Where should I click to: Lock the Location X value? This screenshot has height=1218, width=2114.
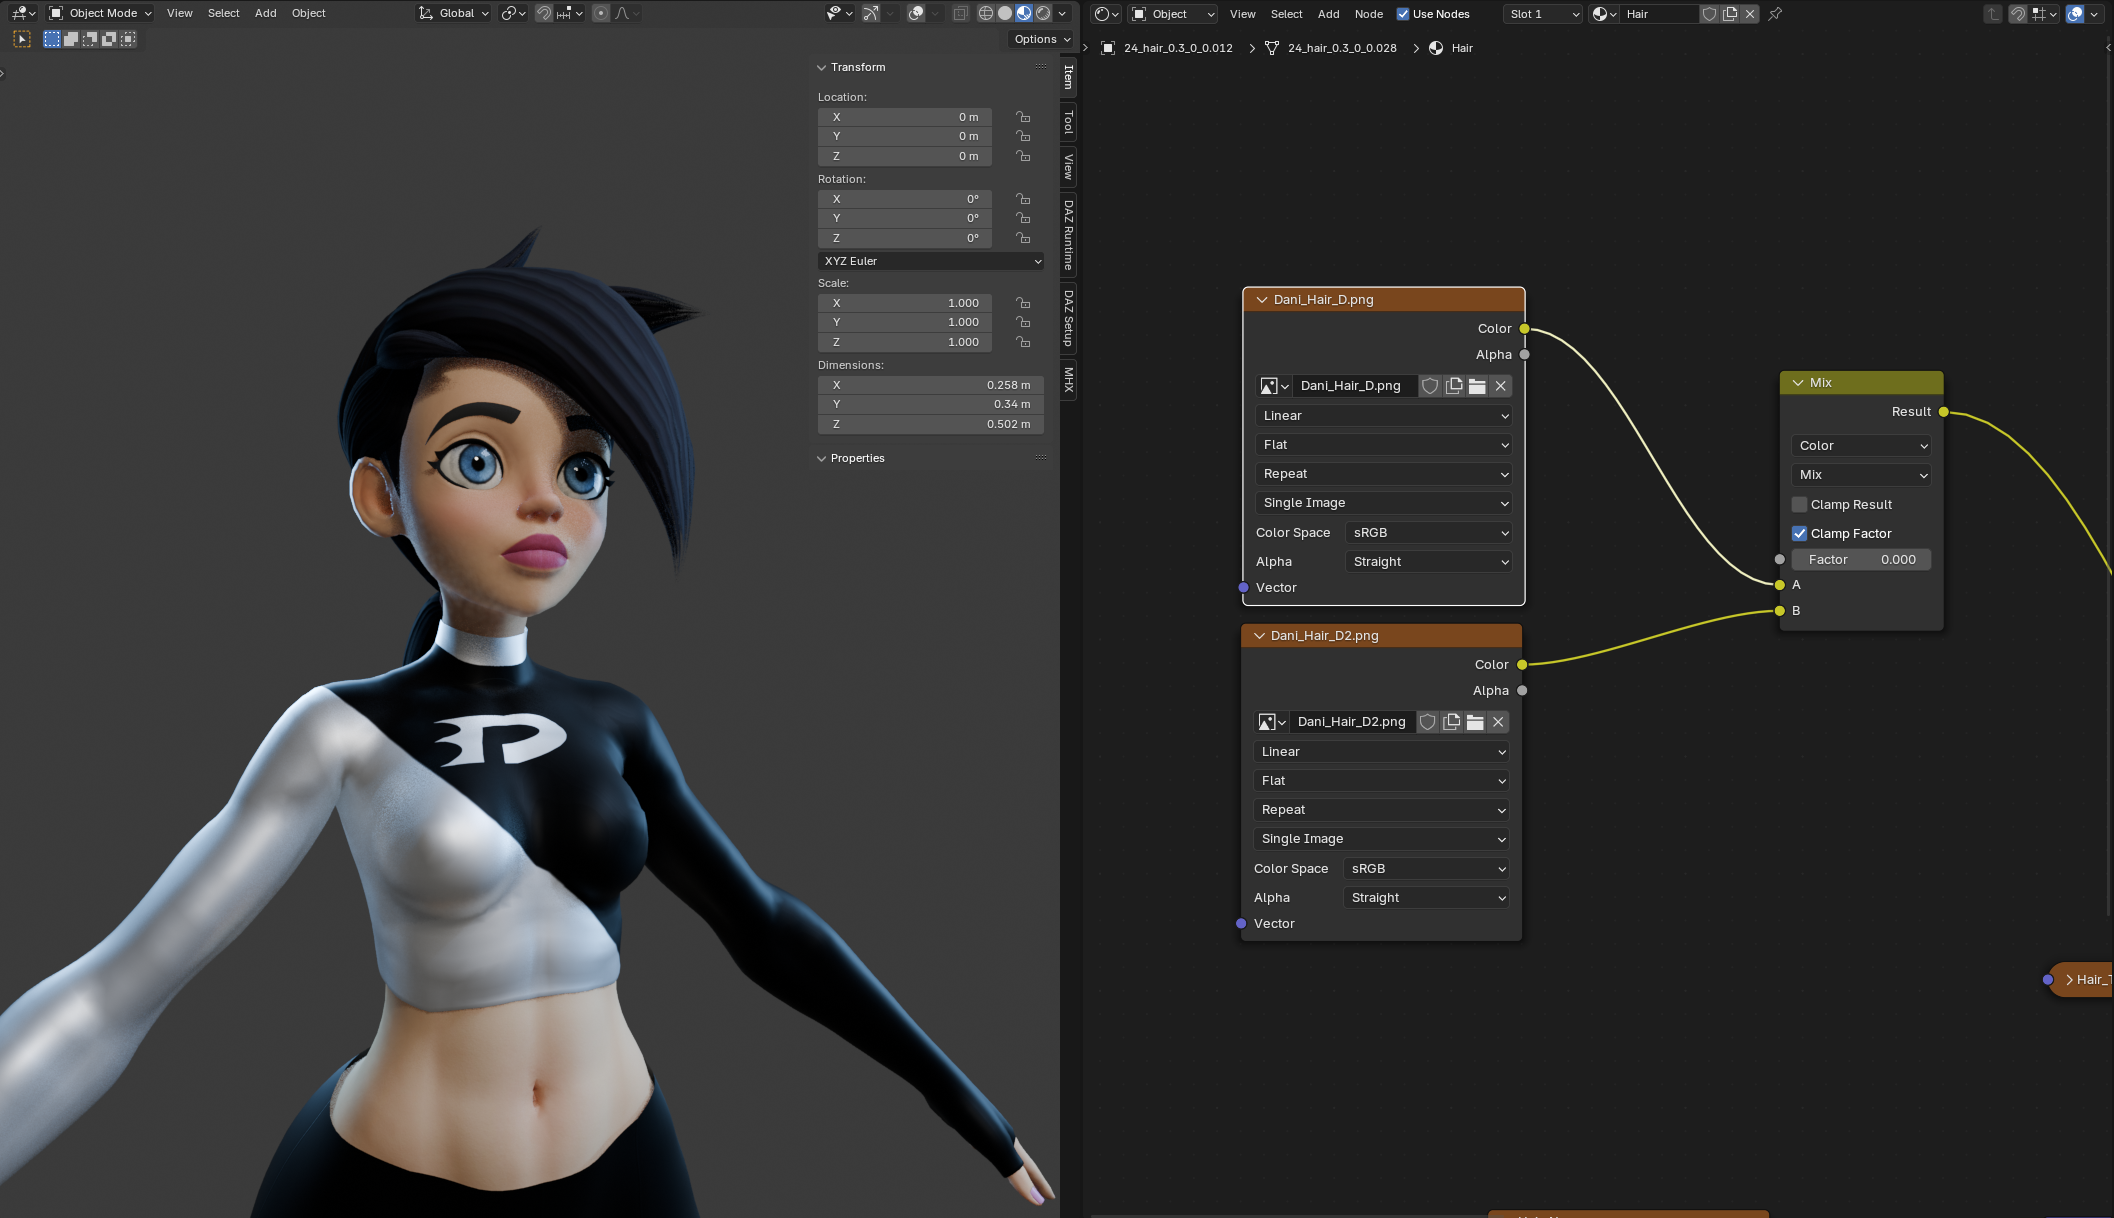[1023, 117]
